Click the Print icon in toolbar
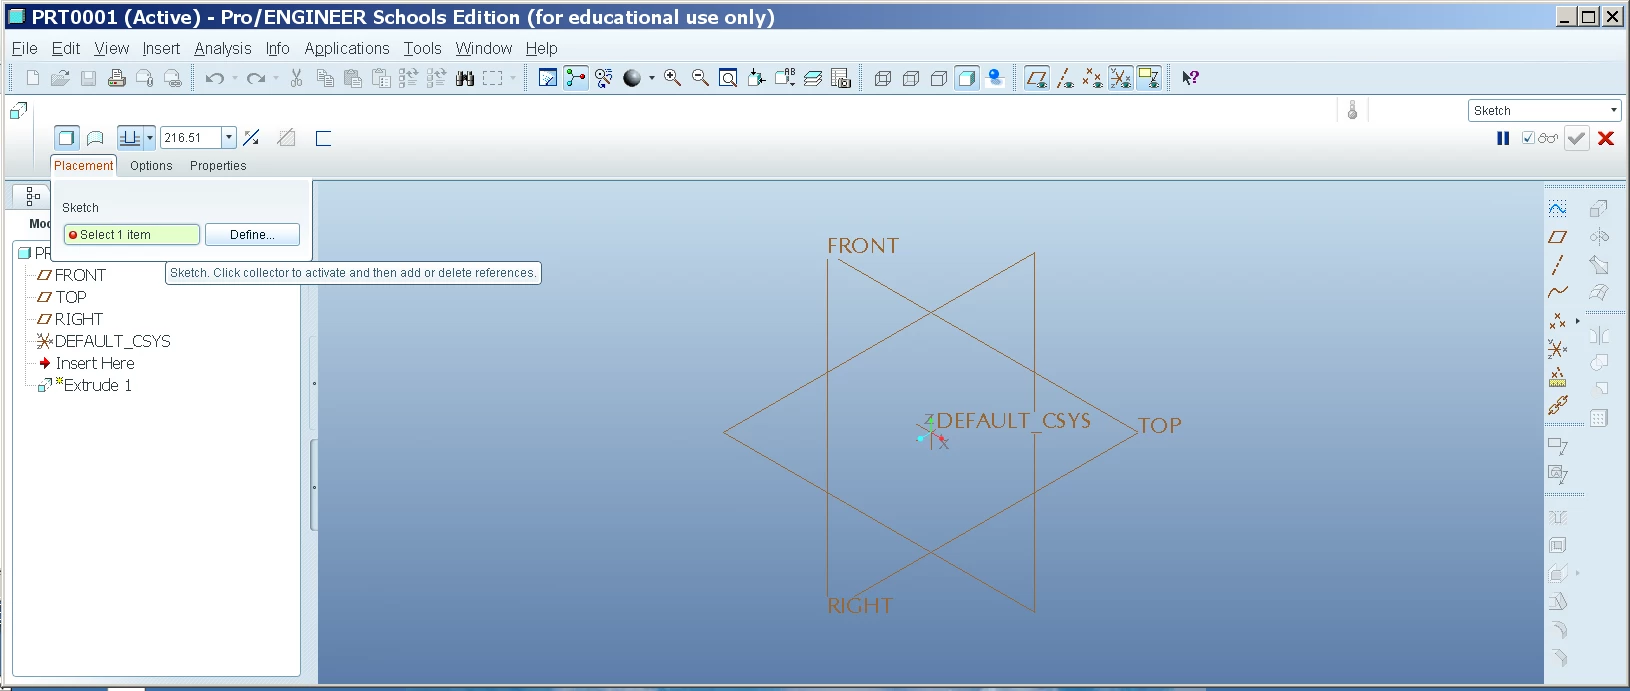This screenshot has height=691, width=1630. 117,78
